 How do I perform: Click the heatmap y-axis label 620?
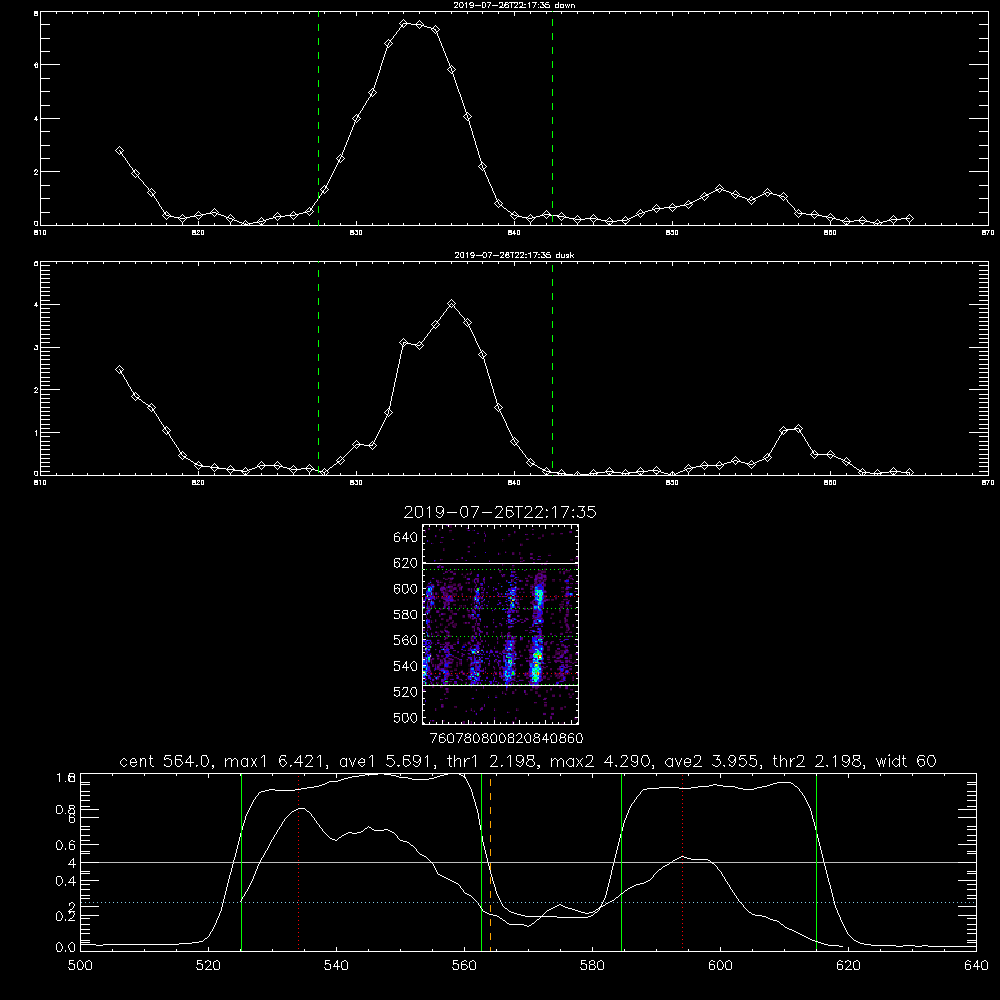pos(405,563)
